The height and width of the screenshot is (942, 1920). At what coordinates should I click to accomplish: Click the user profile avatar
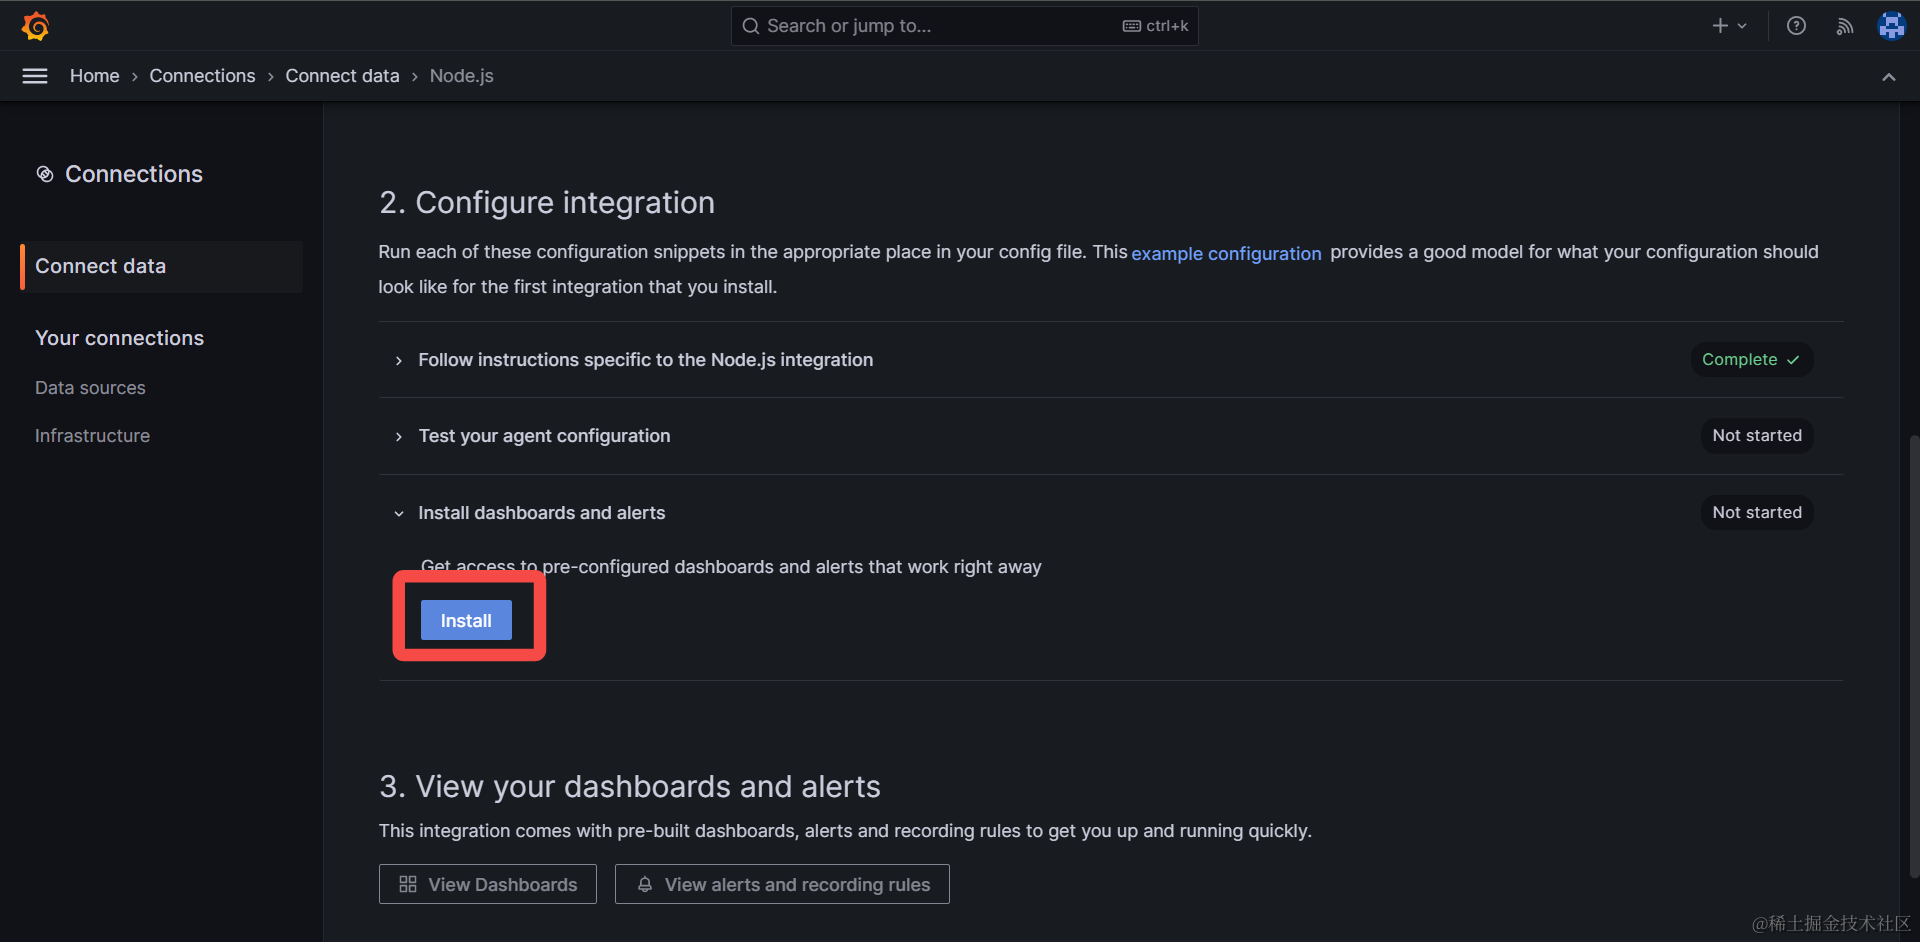(1891, 26)
